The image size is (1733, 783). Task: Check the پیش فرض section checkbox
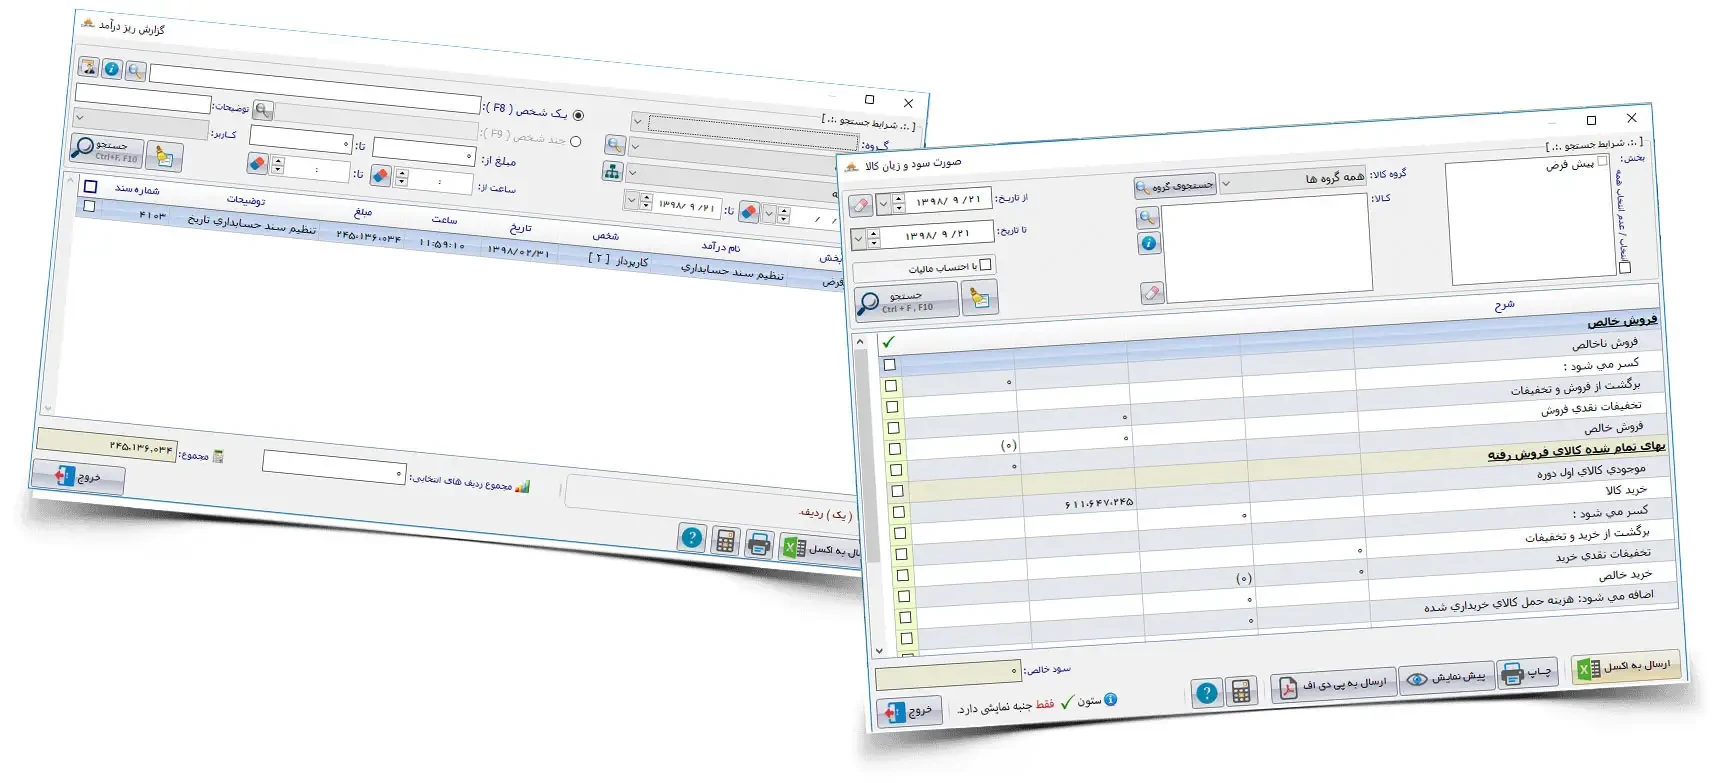1602,161
